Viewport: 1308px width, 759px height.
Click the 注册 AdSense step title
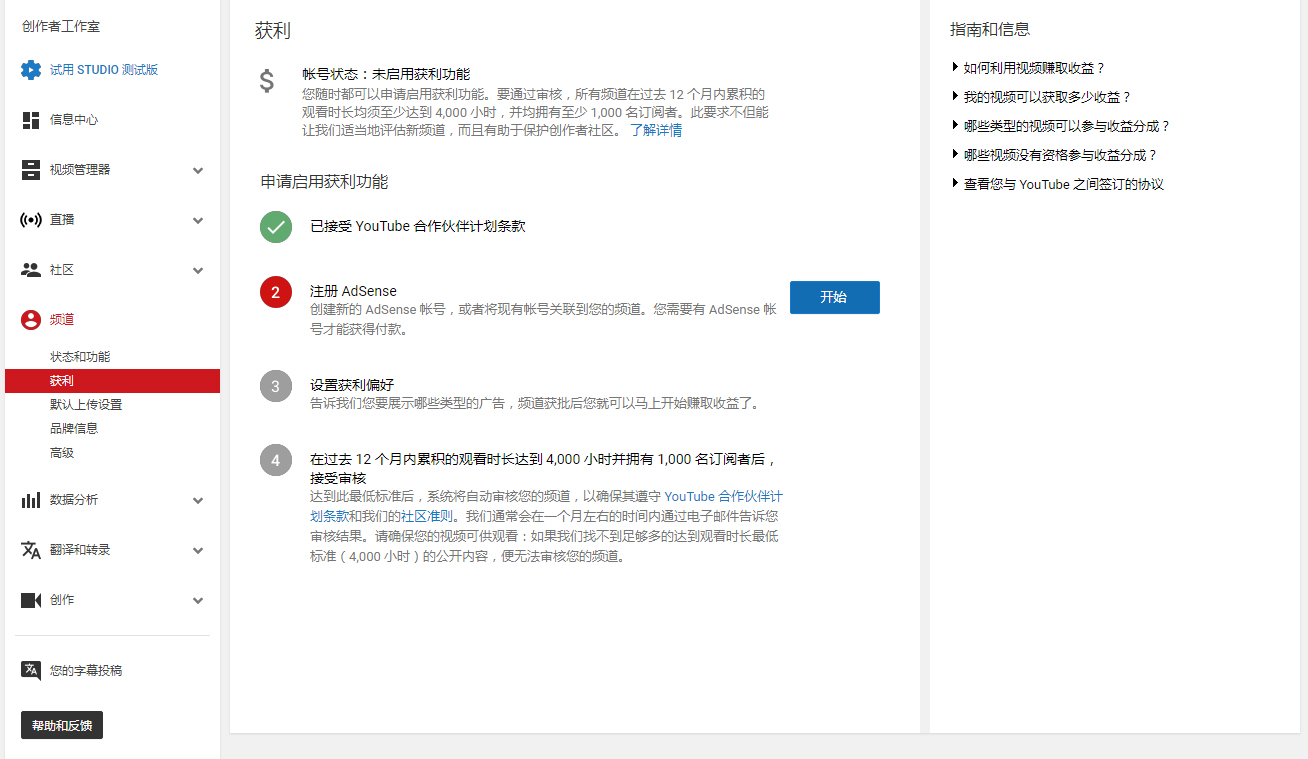[353, 291]
